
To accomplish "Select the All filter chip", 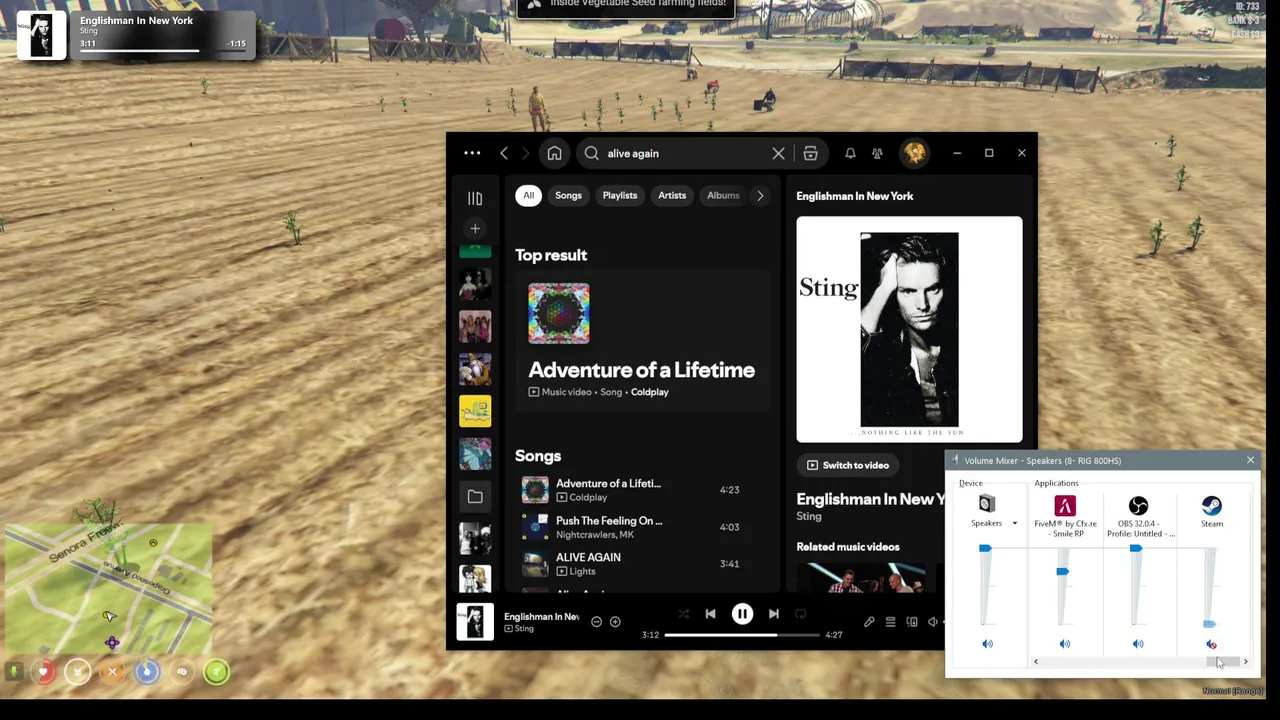I will 528,195.
